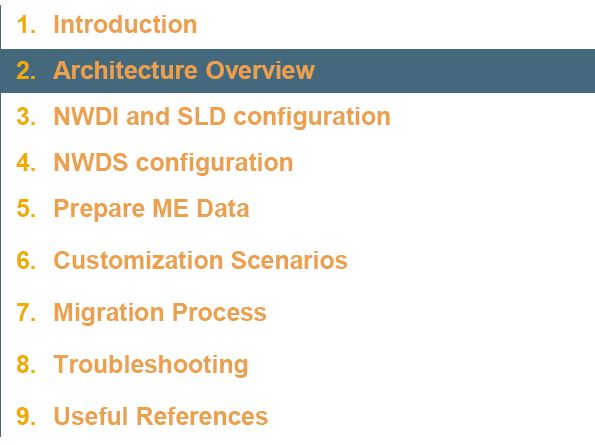Open the NWDS configuration section
Screen dimensions: 595x445
pyautogui.click(x=173, y=163)
